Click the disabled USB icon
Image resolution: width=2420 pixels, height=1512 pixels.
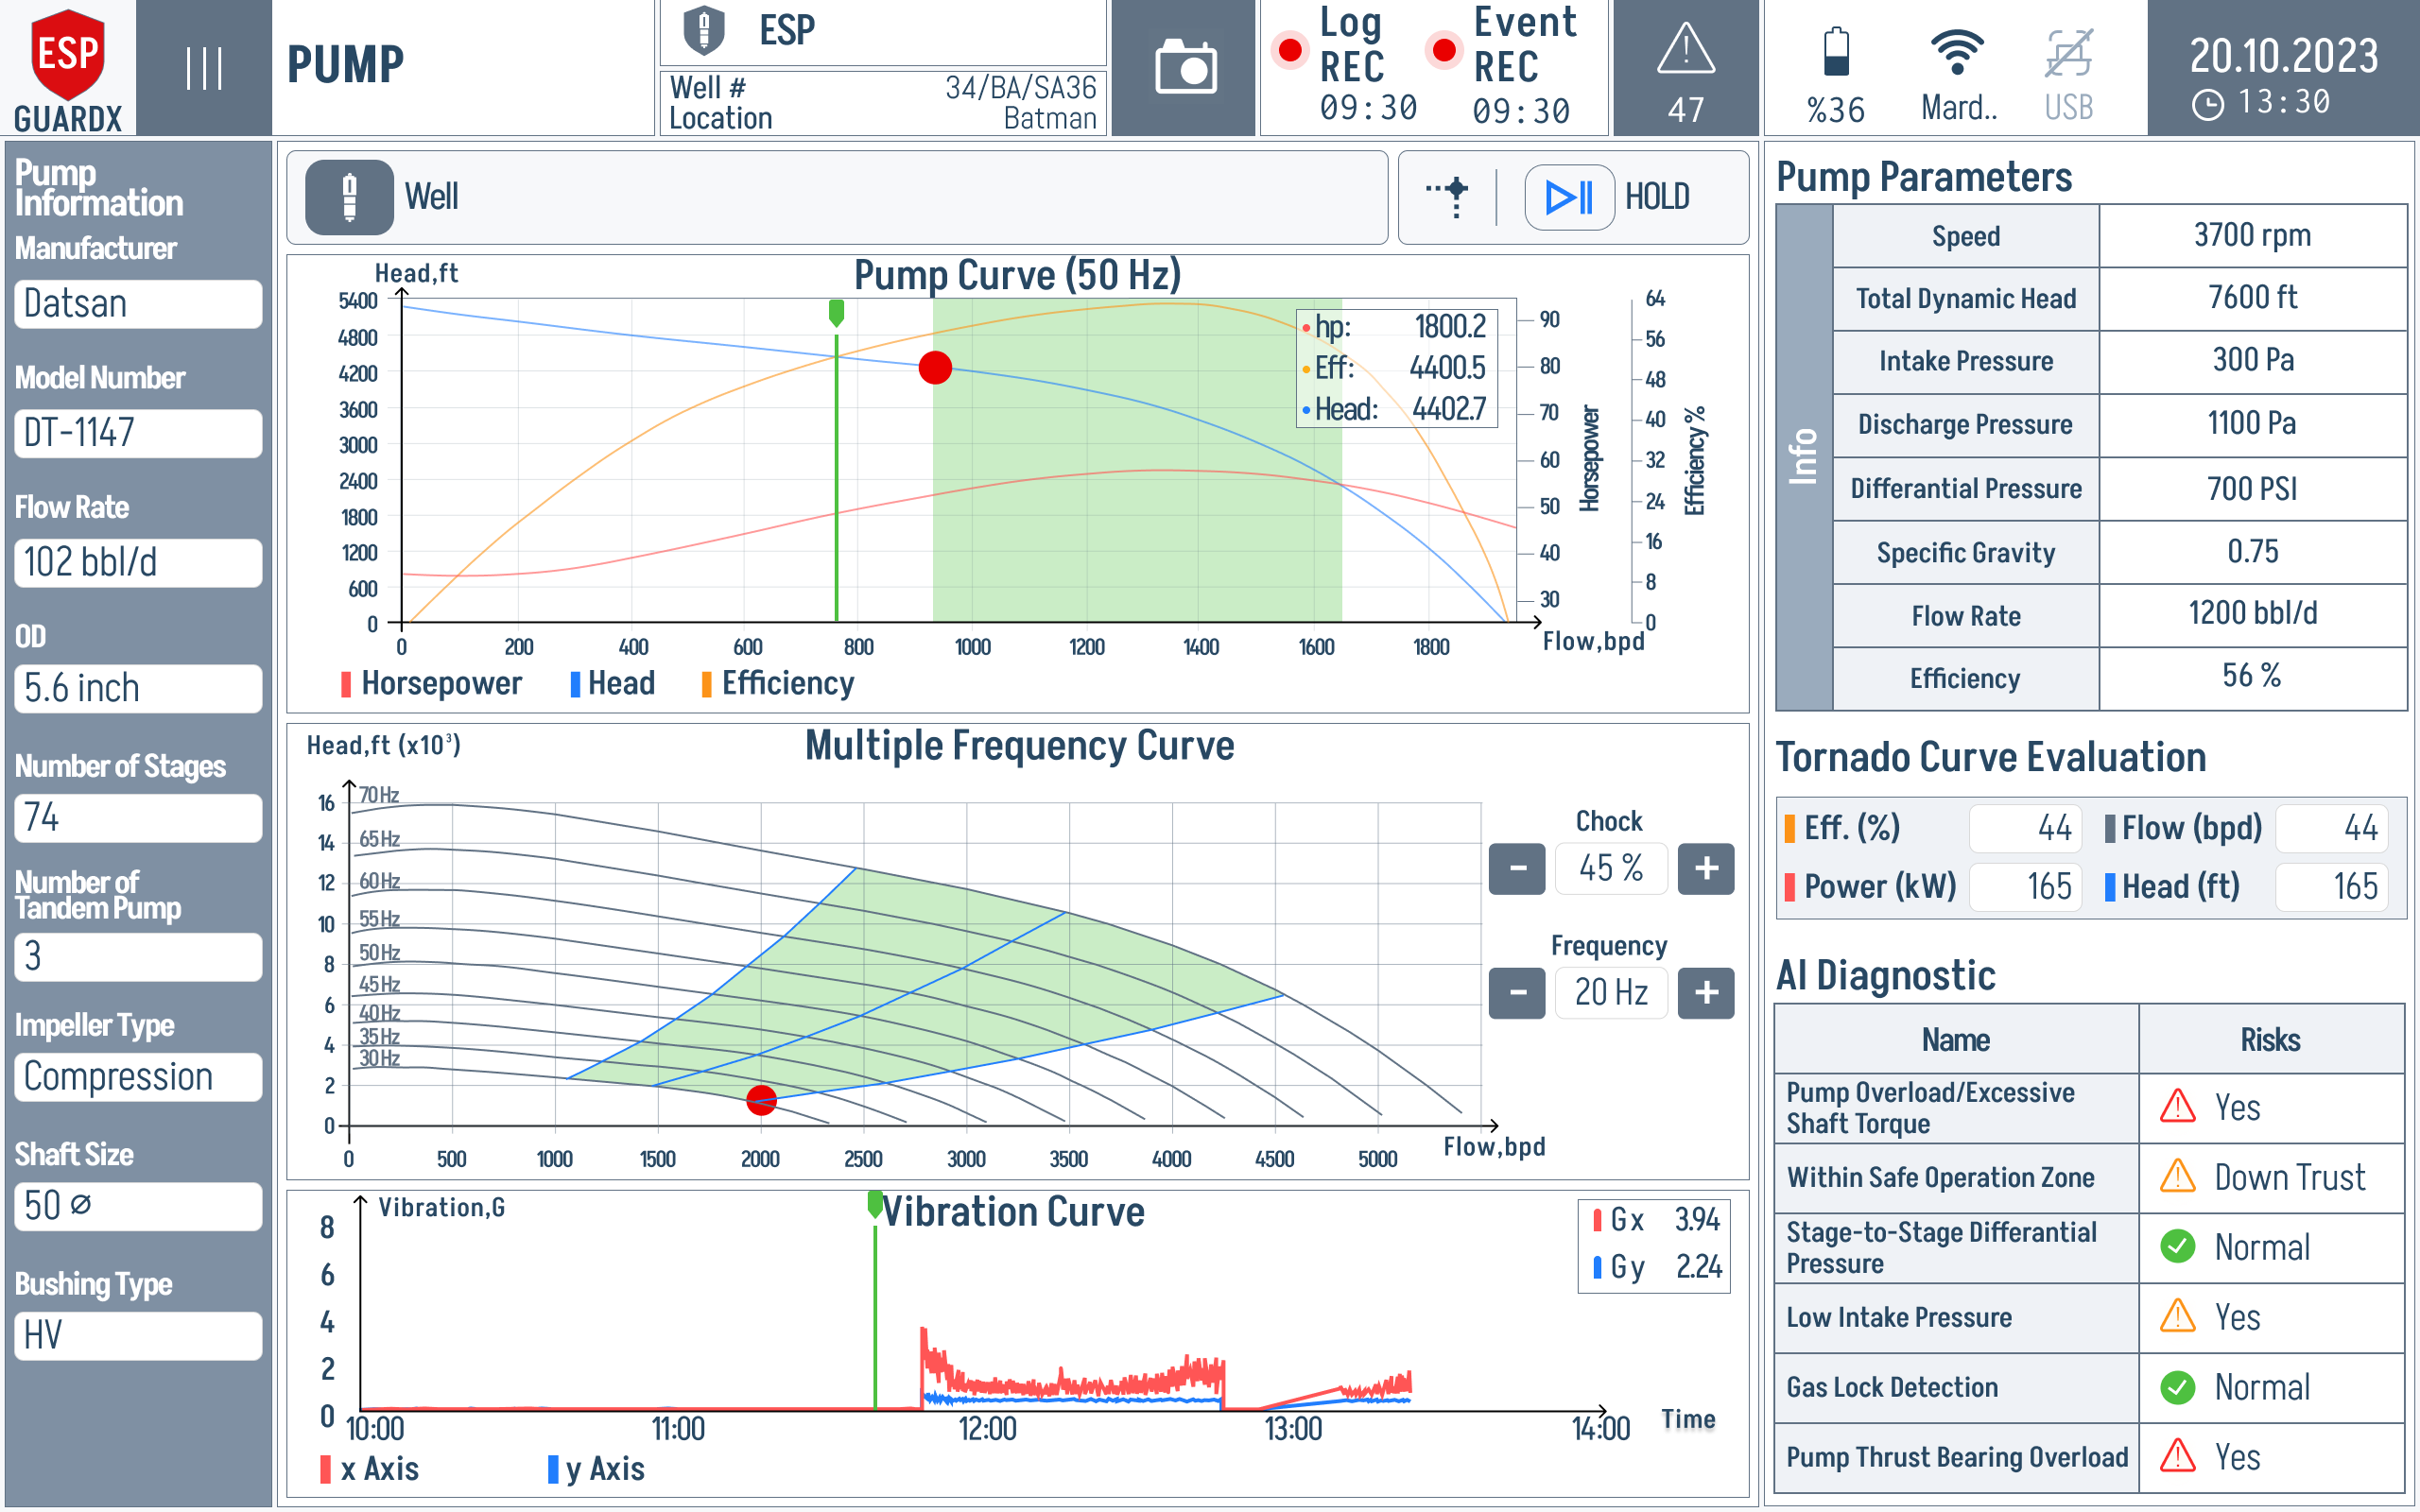pyautogui.click(x=2068, y=52)
